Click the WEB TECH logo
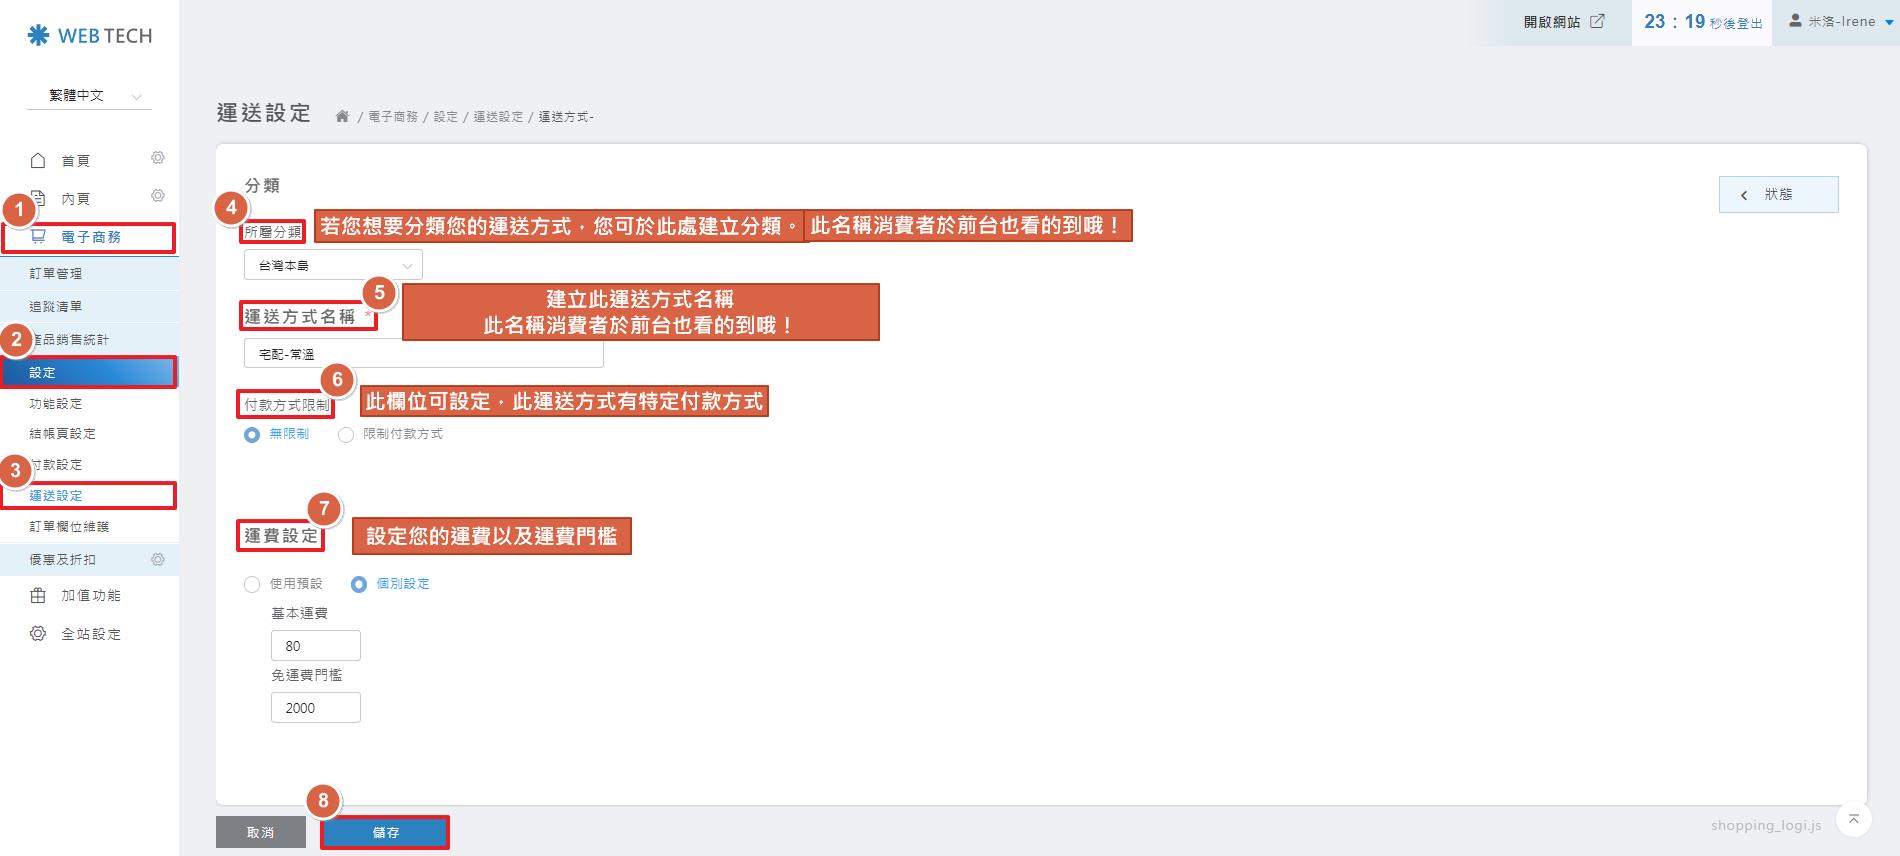The image size is (1900, 856). (x=90, y=36)
